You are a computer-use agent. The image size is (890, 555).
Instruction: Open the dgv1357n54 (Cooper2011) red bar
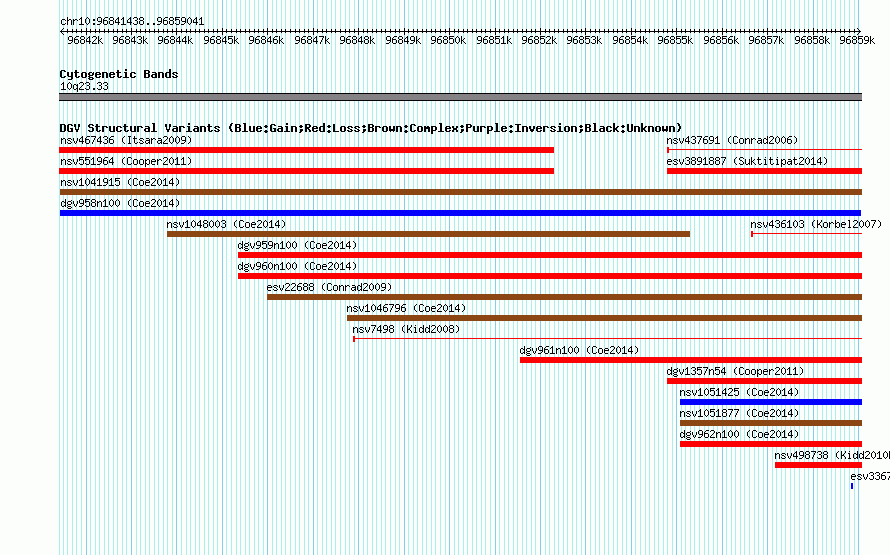point(765,381)
